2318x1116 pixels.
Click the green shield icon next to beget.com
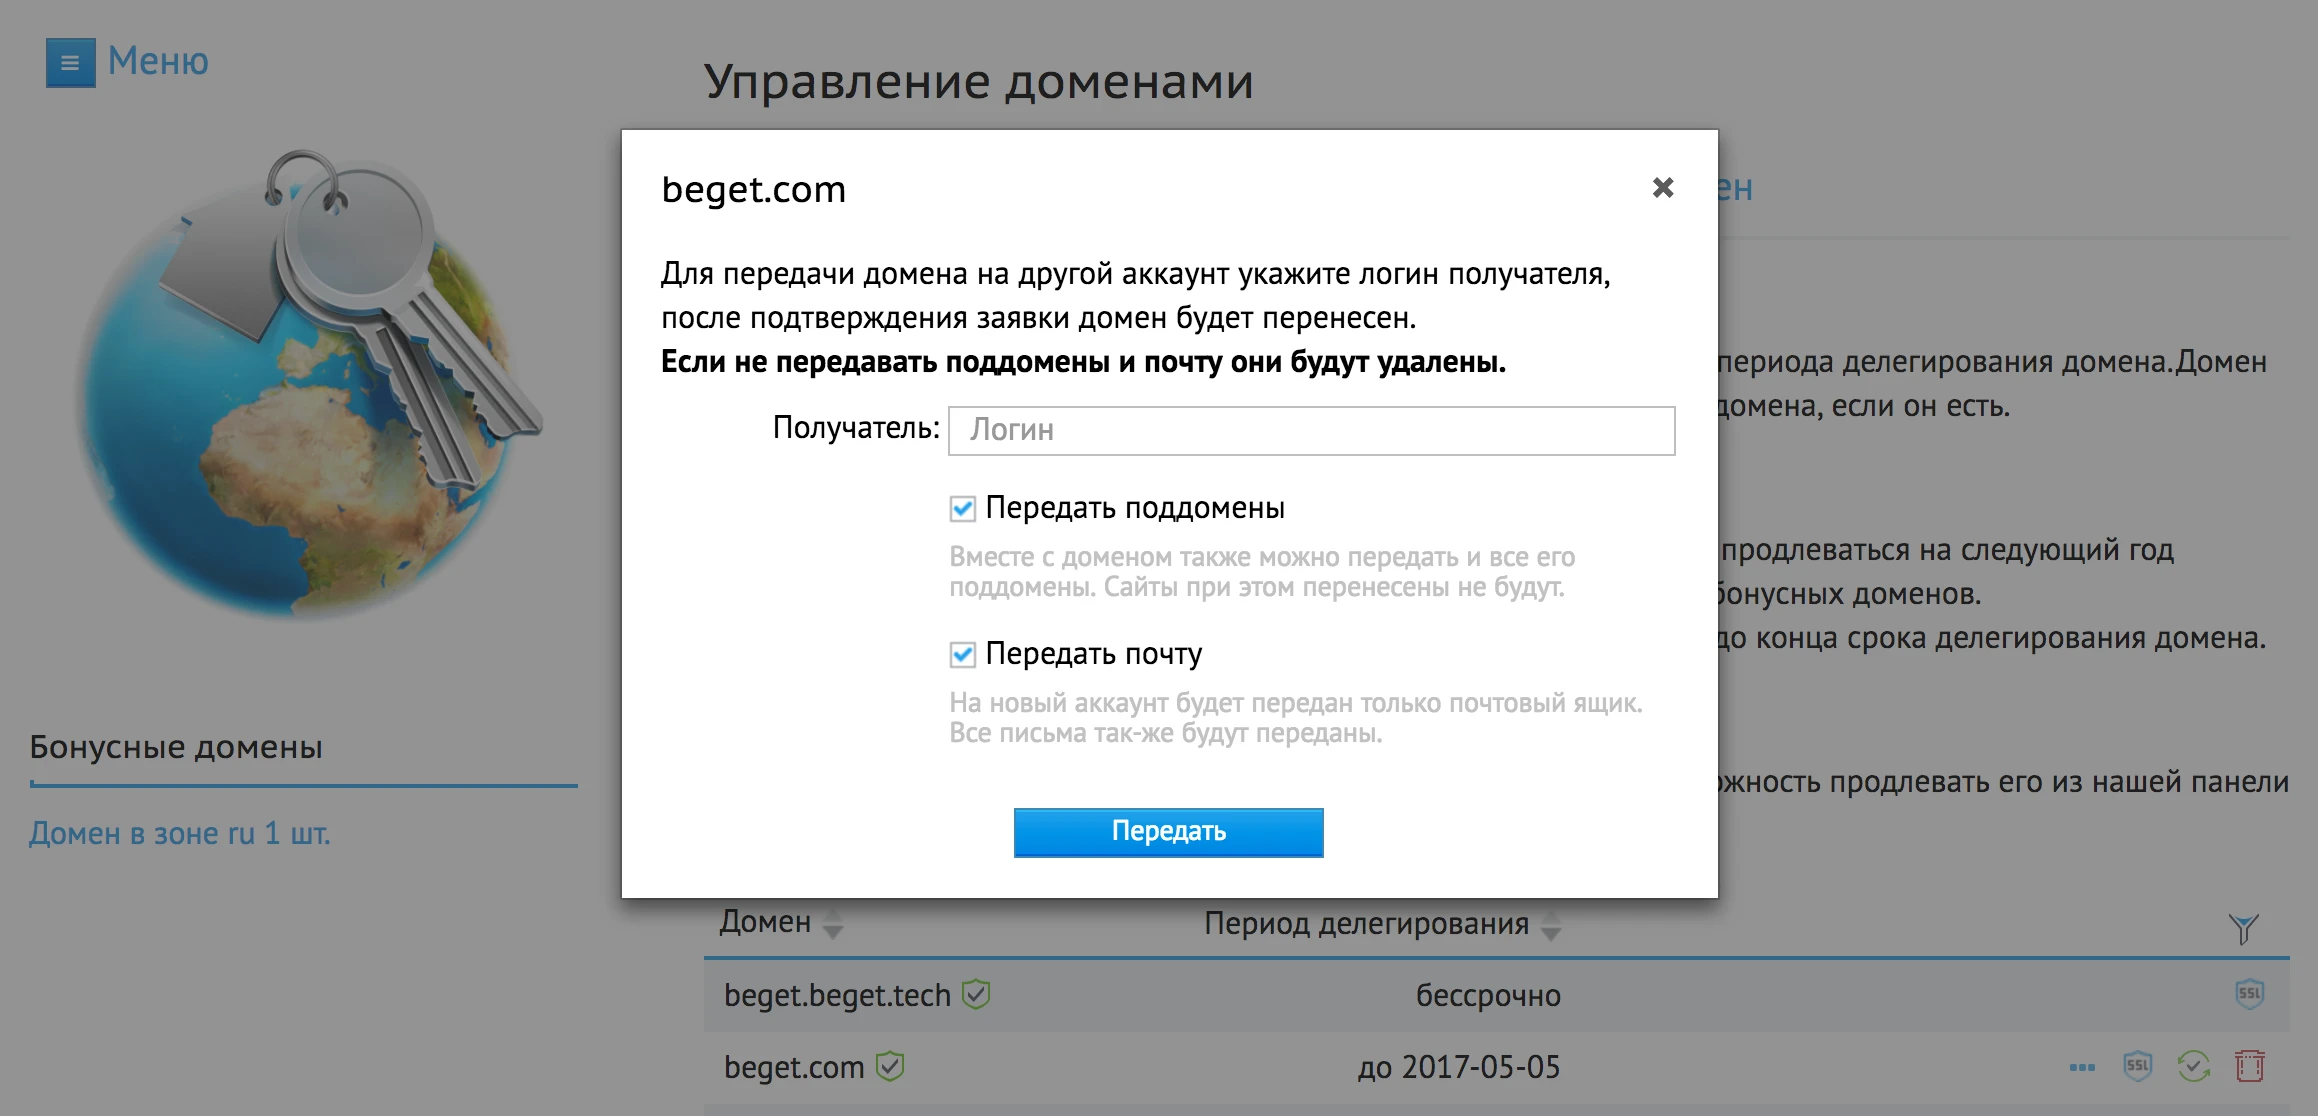tap(888, 1066)
